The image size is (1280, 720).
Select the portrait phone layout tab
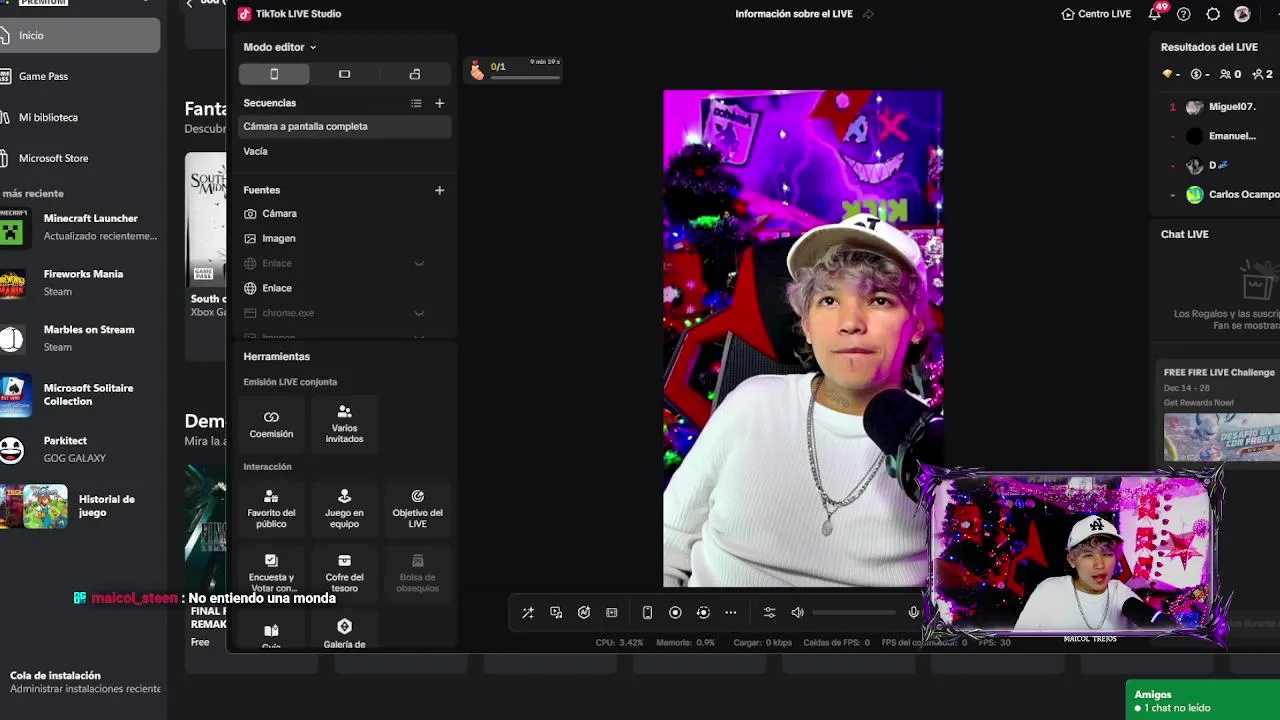pyautogui.click(x=274, y=74)
